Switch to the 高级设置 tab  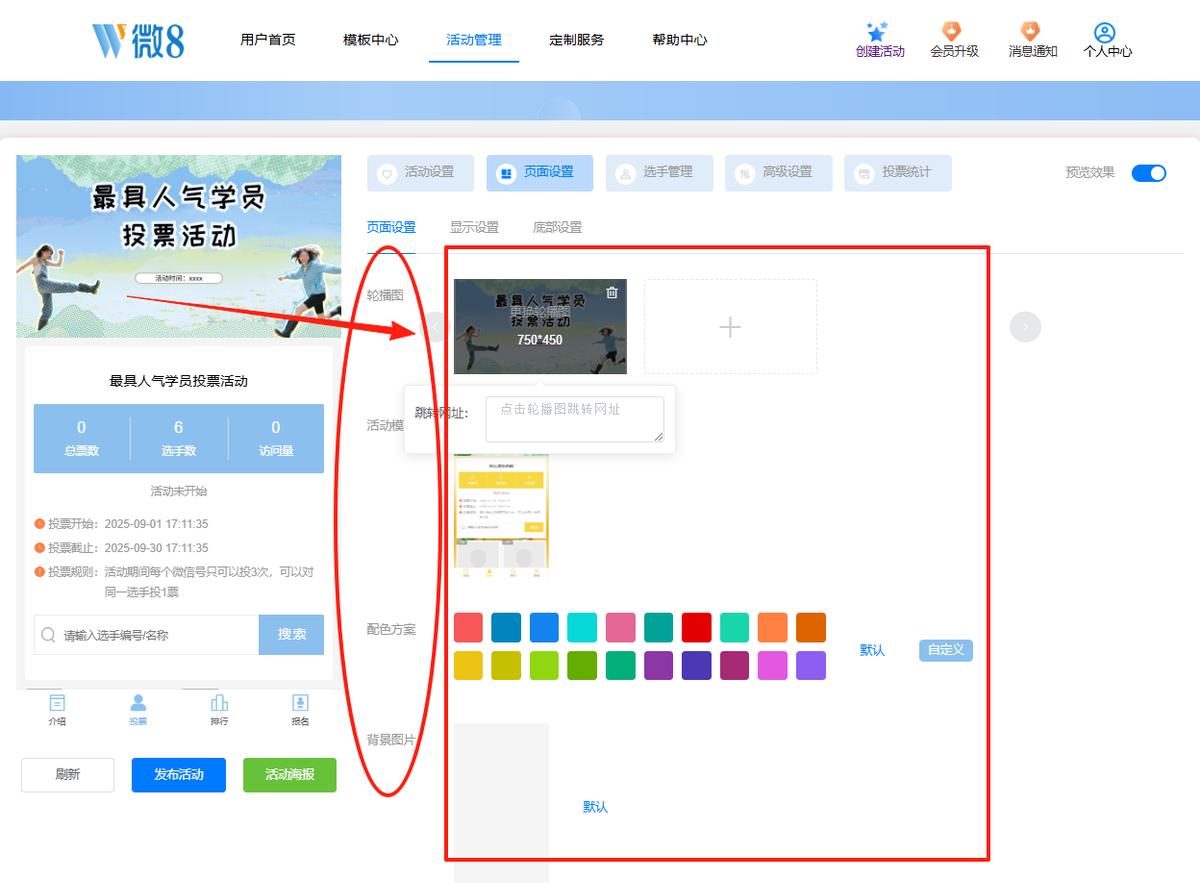coord(778,173)
